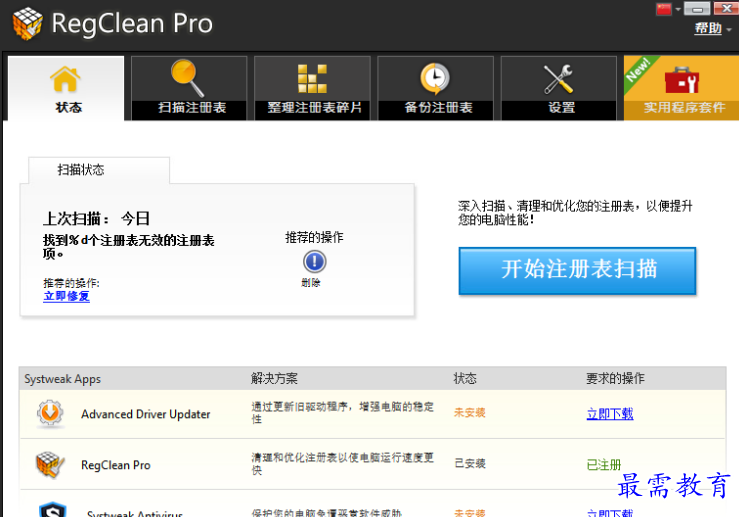Switch to 扫描注册表 tab
Screen dimensions: 739x517
click(189, 88)
